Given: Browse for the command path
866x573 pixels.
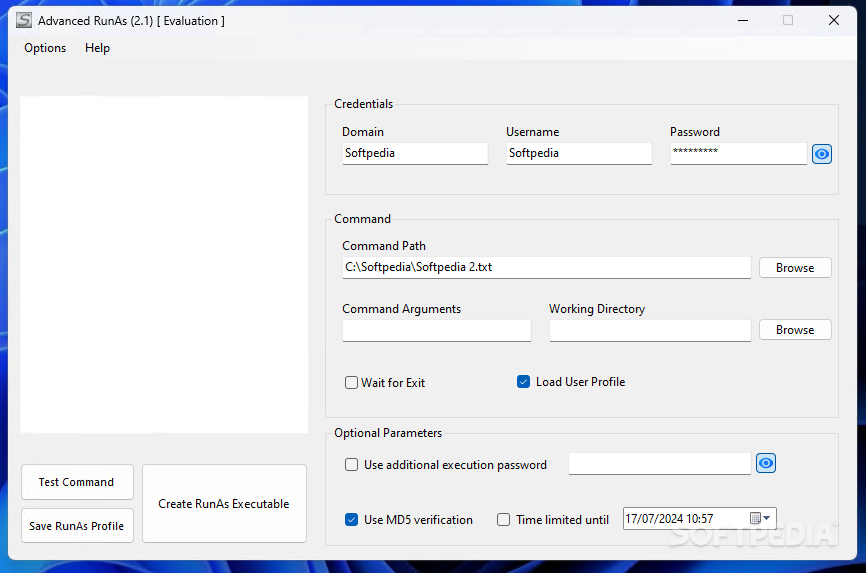Looking at the screenshot, I should (795, 267).
